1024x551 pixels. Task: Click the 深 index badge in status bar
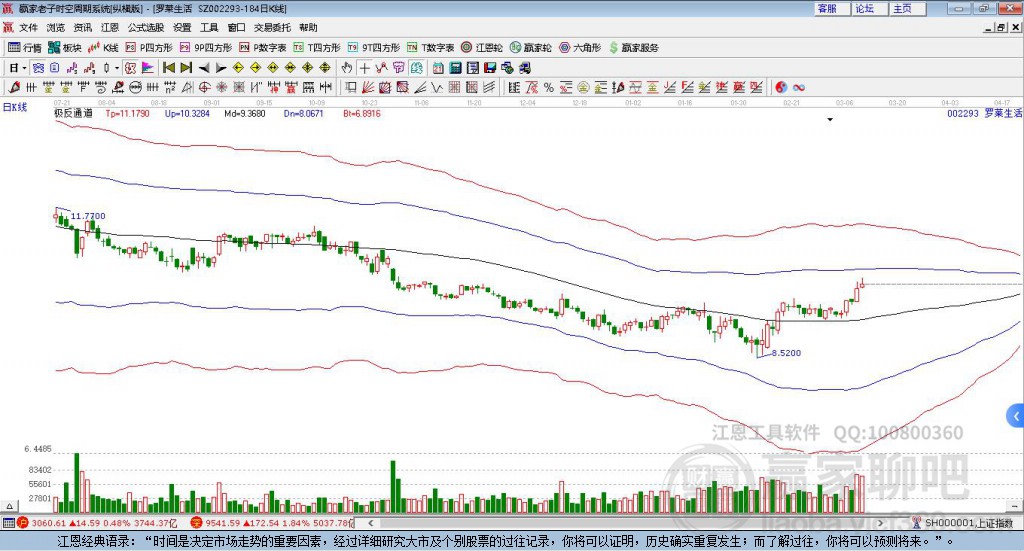coord(196,523)
